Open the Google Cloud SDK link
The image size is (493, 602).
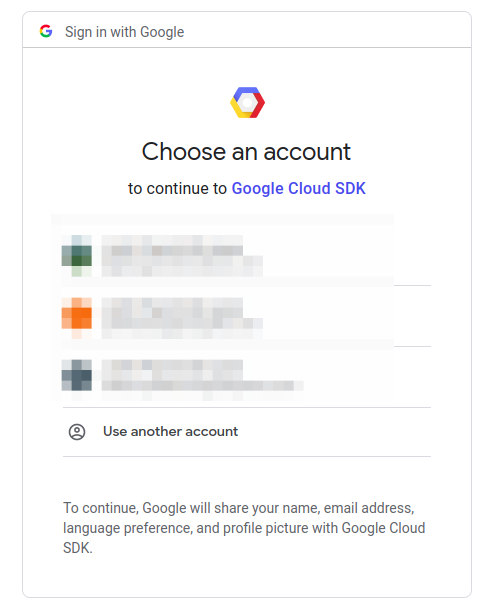298,189
